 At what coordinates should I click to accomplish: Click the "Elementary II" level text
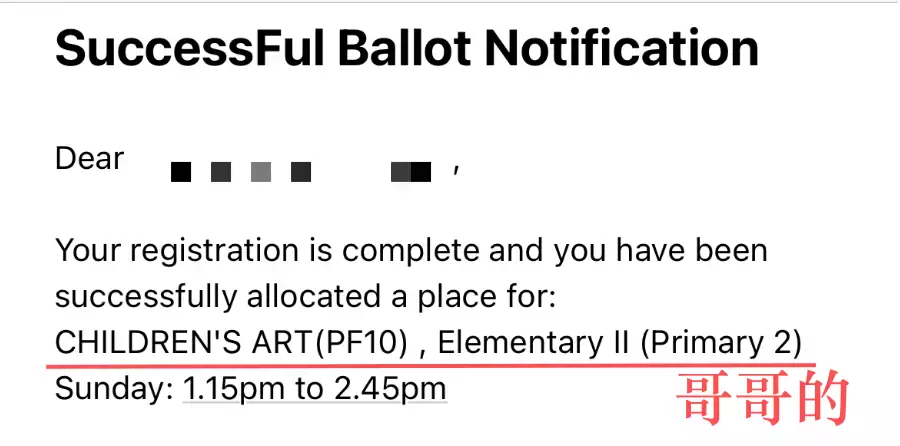535,343
